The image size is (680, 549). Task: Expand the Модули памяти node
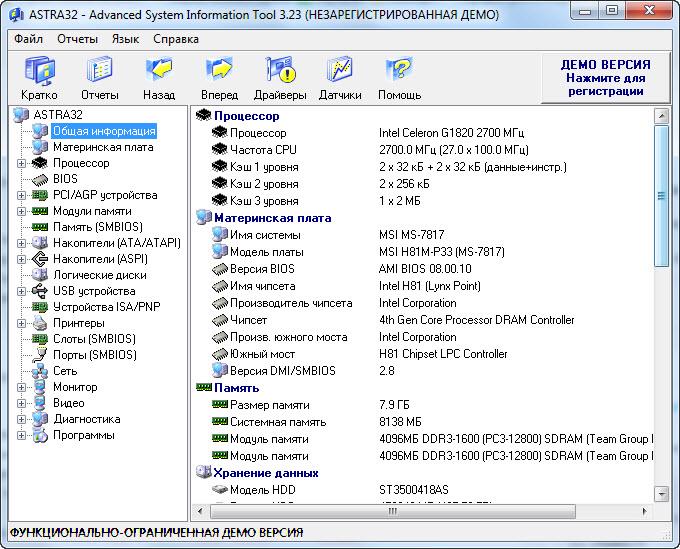(x=21, y=211)
